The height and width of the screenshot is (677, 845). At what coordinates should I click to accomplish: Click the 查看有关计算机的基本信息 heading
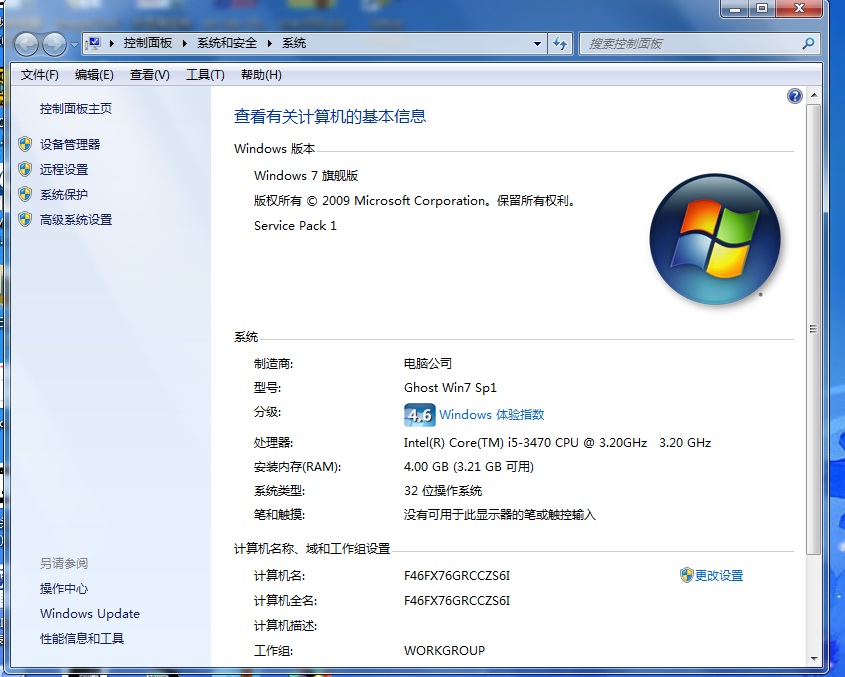(x=330, y=116)
